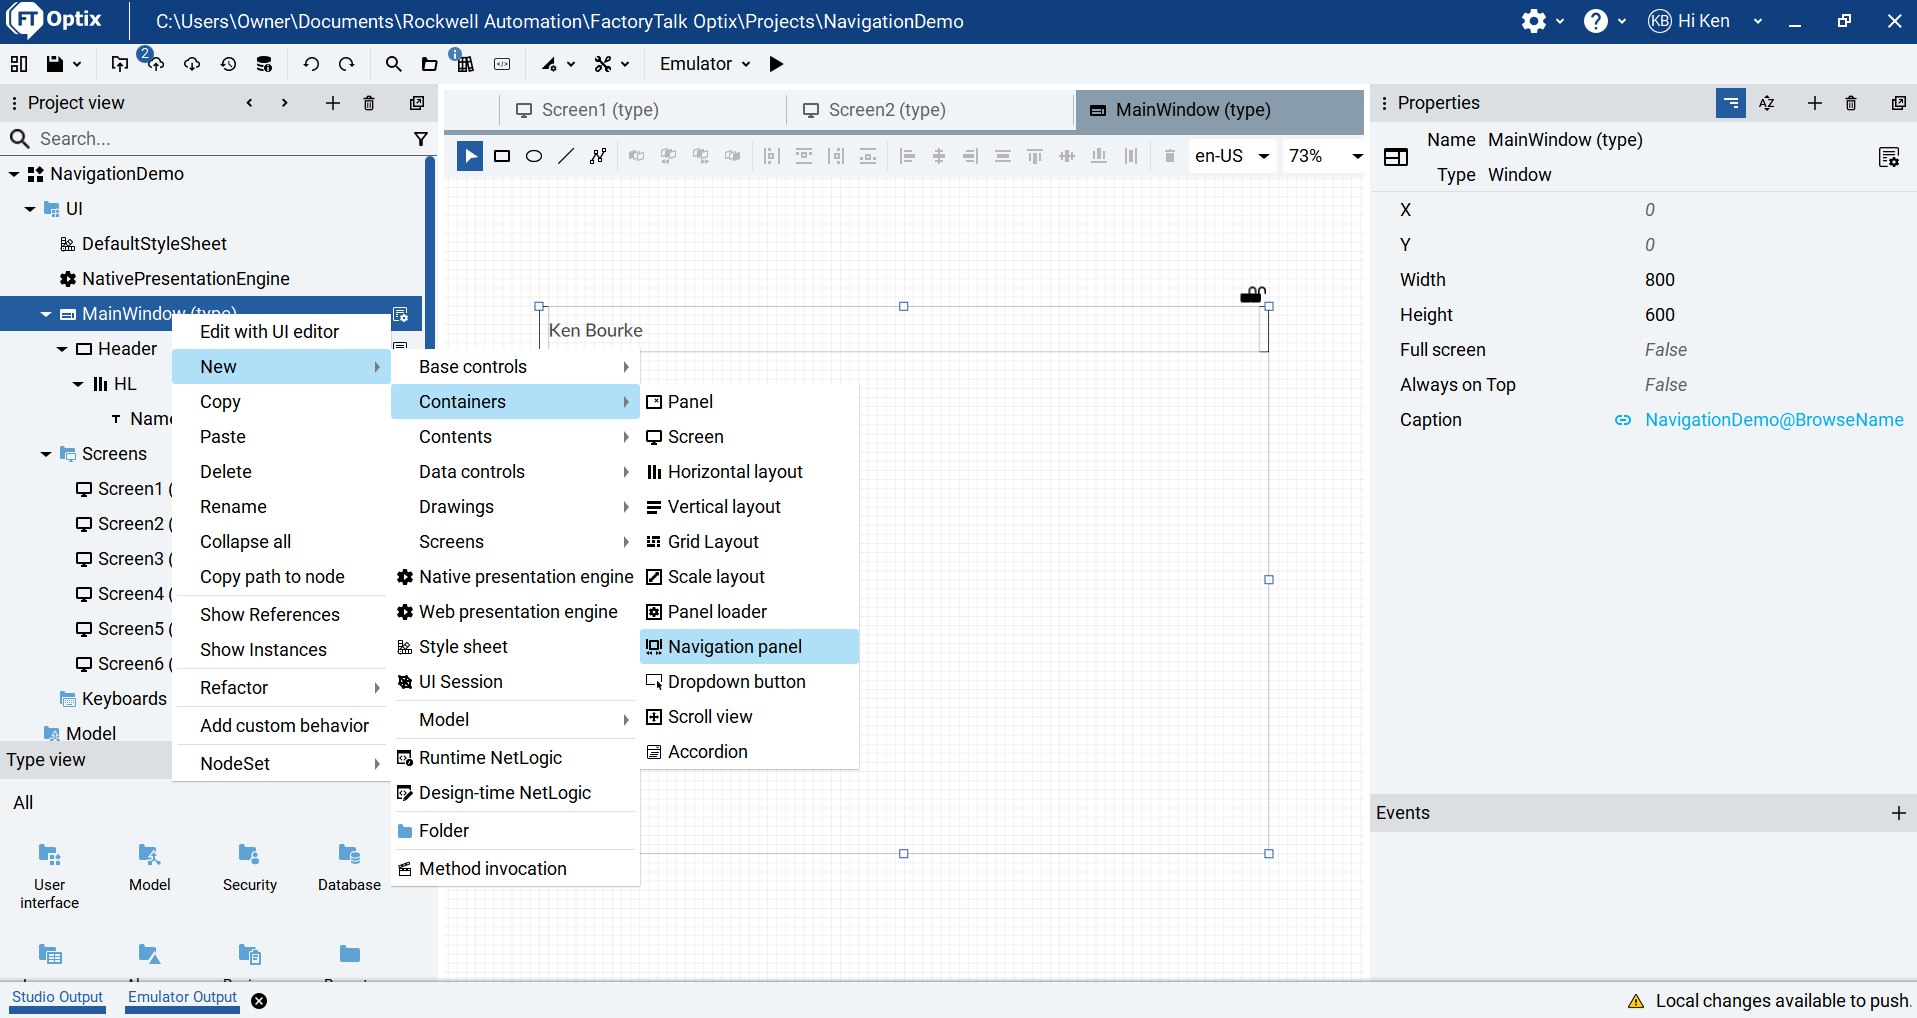Collapse the Header tree node
This screenshot has width=1917, height=1018.
point(62,349)
